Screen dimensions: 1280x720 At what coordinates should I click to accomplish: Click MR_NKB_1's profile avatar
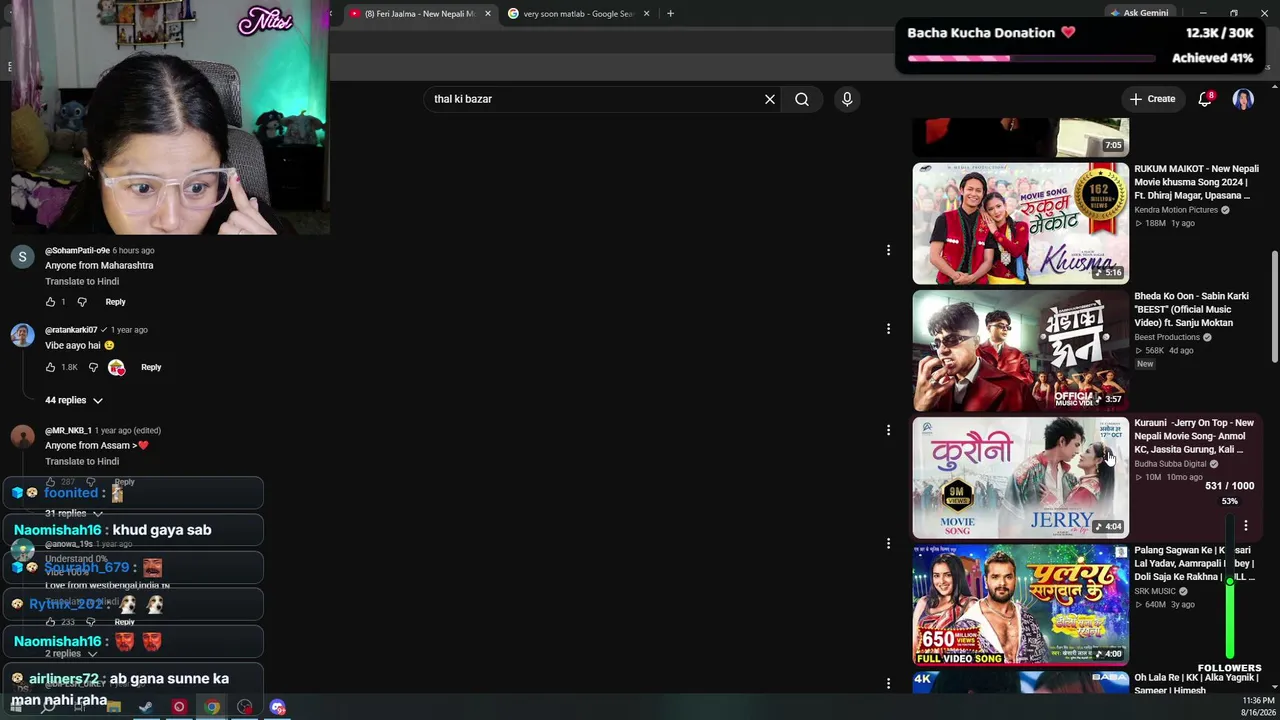[x=23, y=436]
